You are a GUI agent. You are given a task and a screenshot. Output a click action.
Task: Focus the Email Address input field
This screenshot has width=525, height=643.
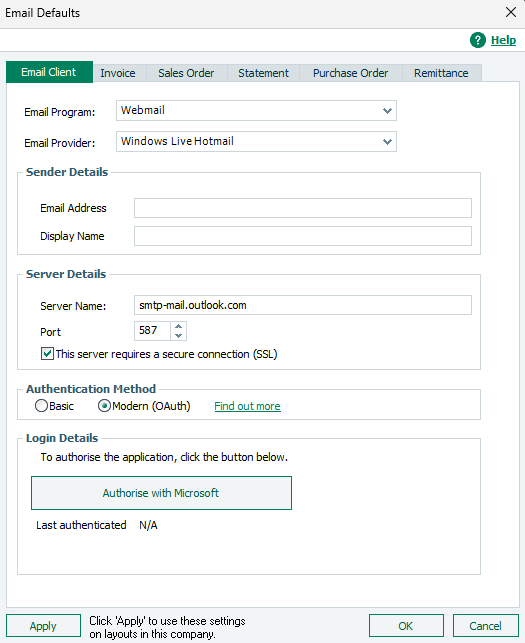[x=303, y=208]
